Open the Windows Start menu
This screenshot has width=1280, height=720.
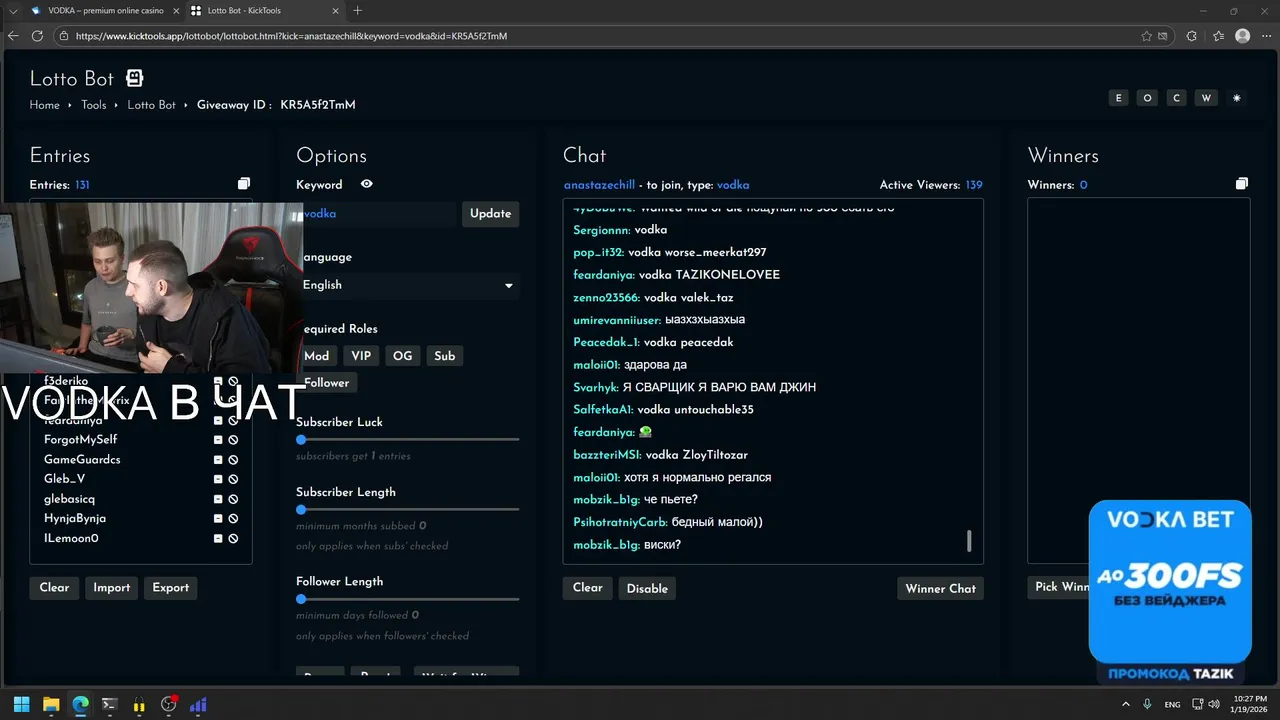[x=22, y=705]
